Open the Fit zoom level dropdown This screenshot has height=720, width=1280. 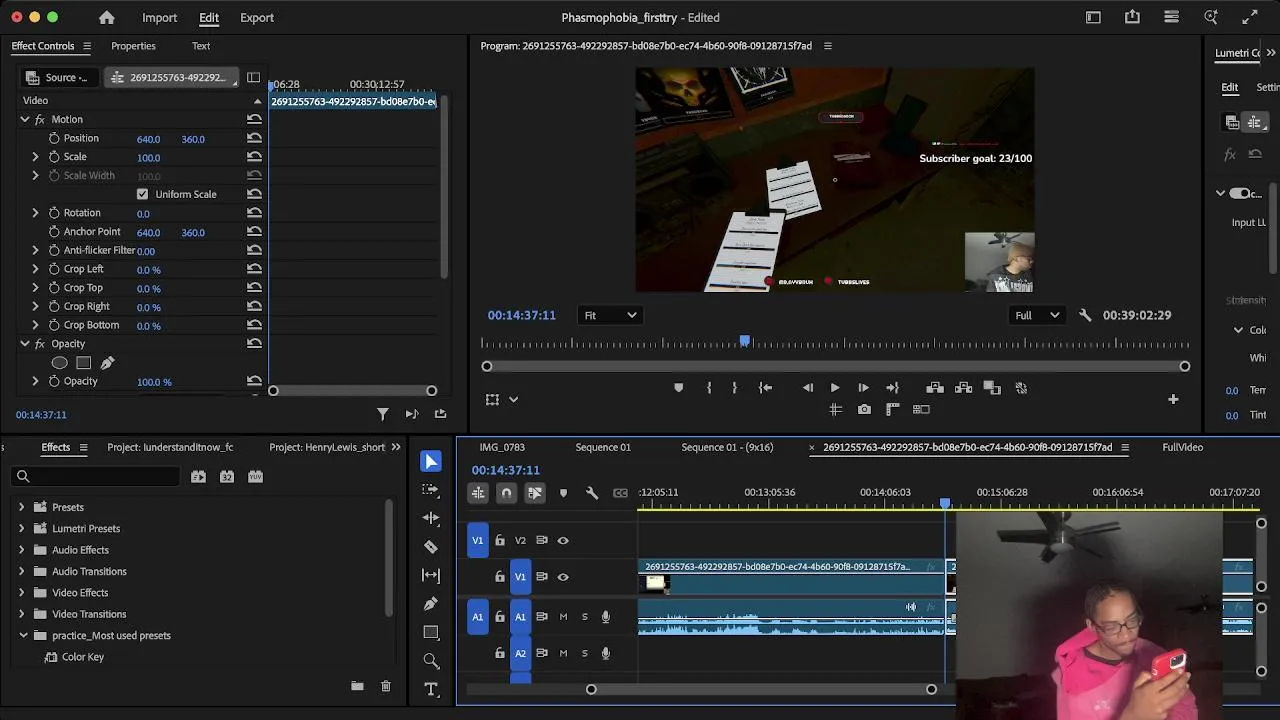[x=610, y=315]
